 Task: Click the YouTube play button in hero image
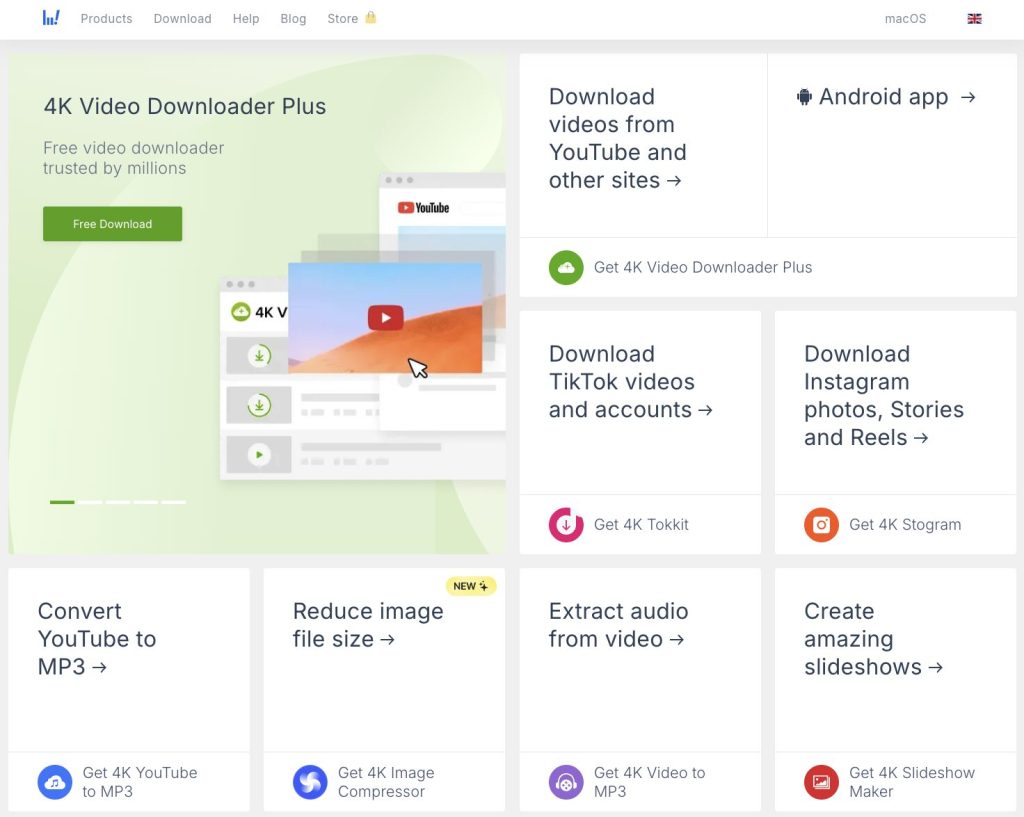click(x=385, y=318)
